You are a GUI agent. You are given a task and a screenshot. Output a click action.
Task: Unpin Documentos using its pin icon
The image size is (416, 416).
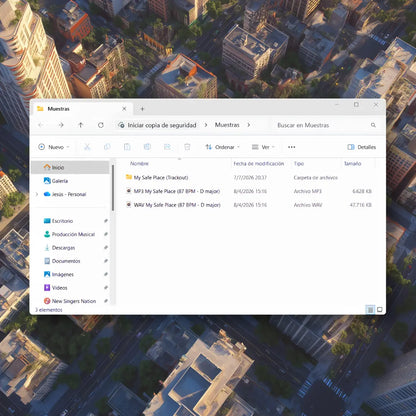pos(106,261)
